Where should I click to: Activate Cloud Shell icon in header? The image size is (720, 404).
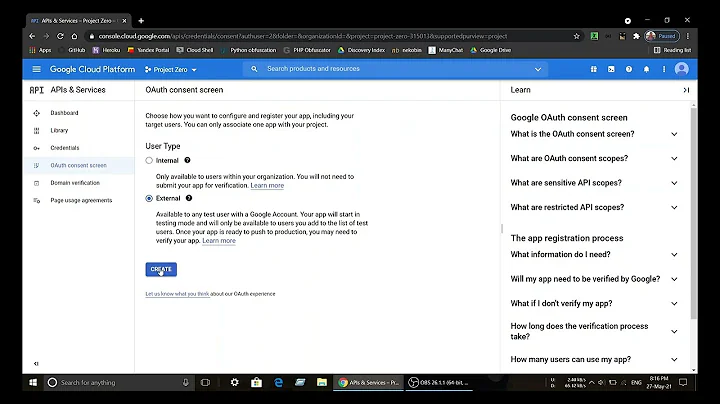pos(611,69)
